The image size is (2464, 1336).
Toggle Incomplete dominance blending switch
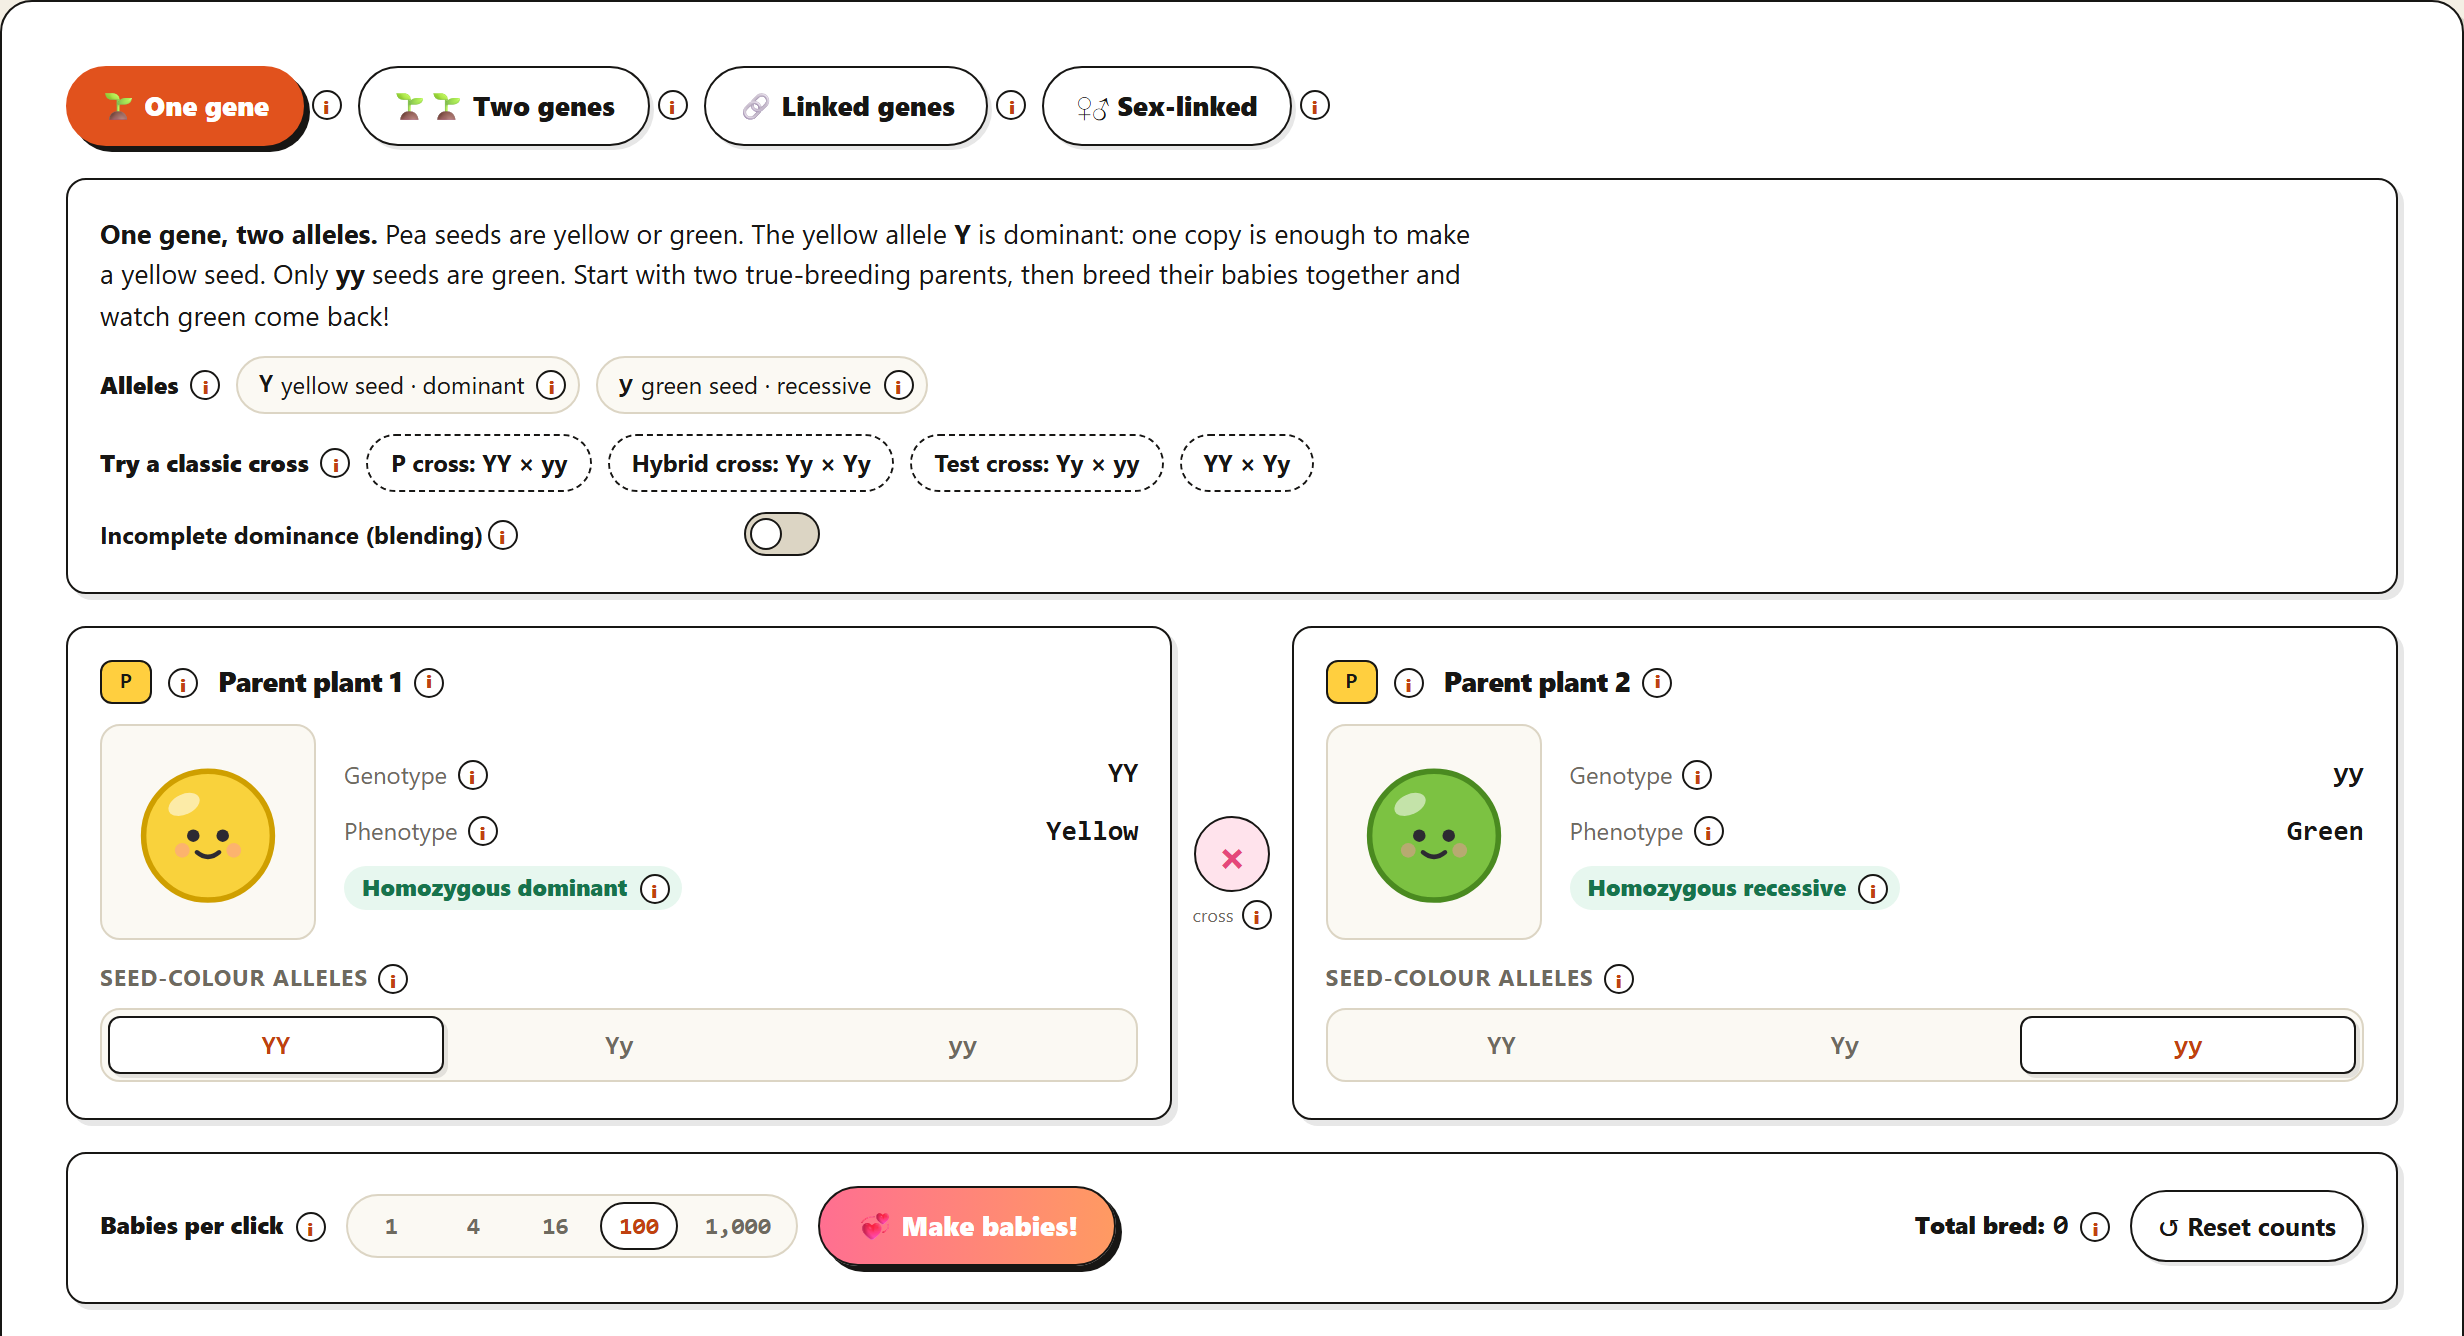pyautogui.click(x=781, y=535)
